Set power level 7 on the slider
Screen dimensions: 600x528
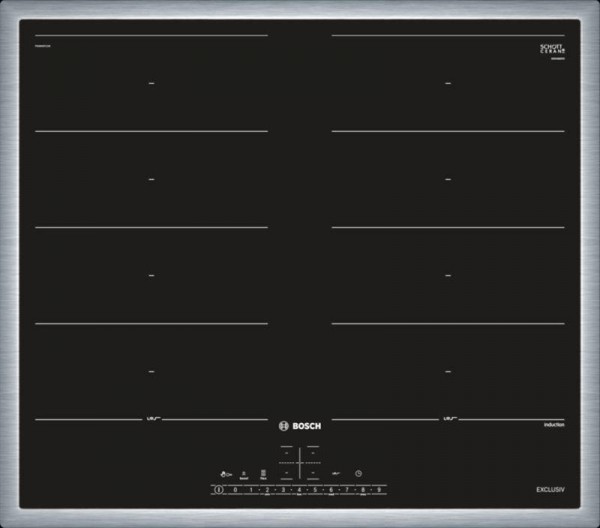point(347,490)
